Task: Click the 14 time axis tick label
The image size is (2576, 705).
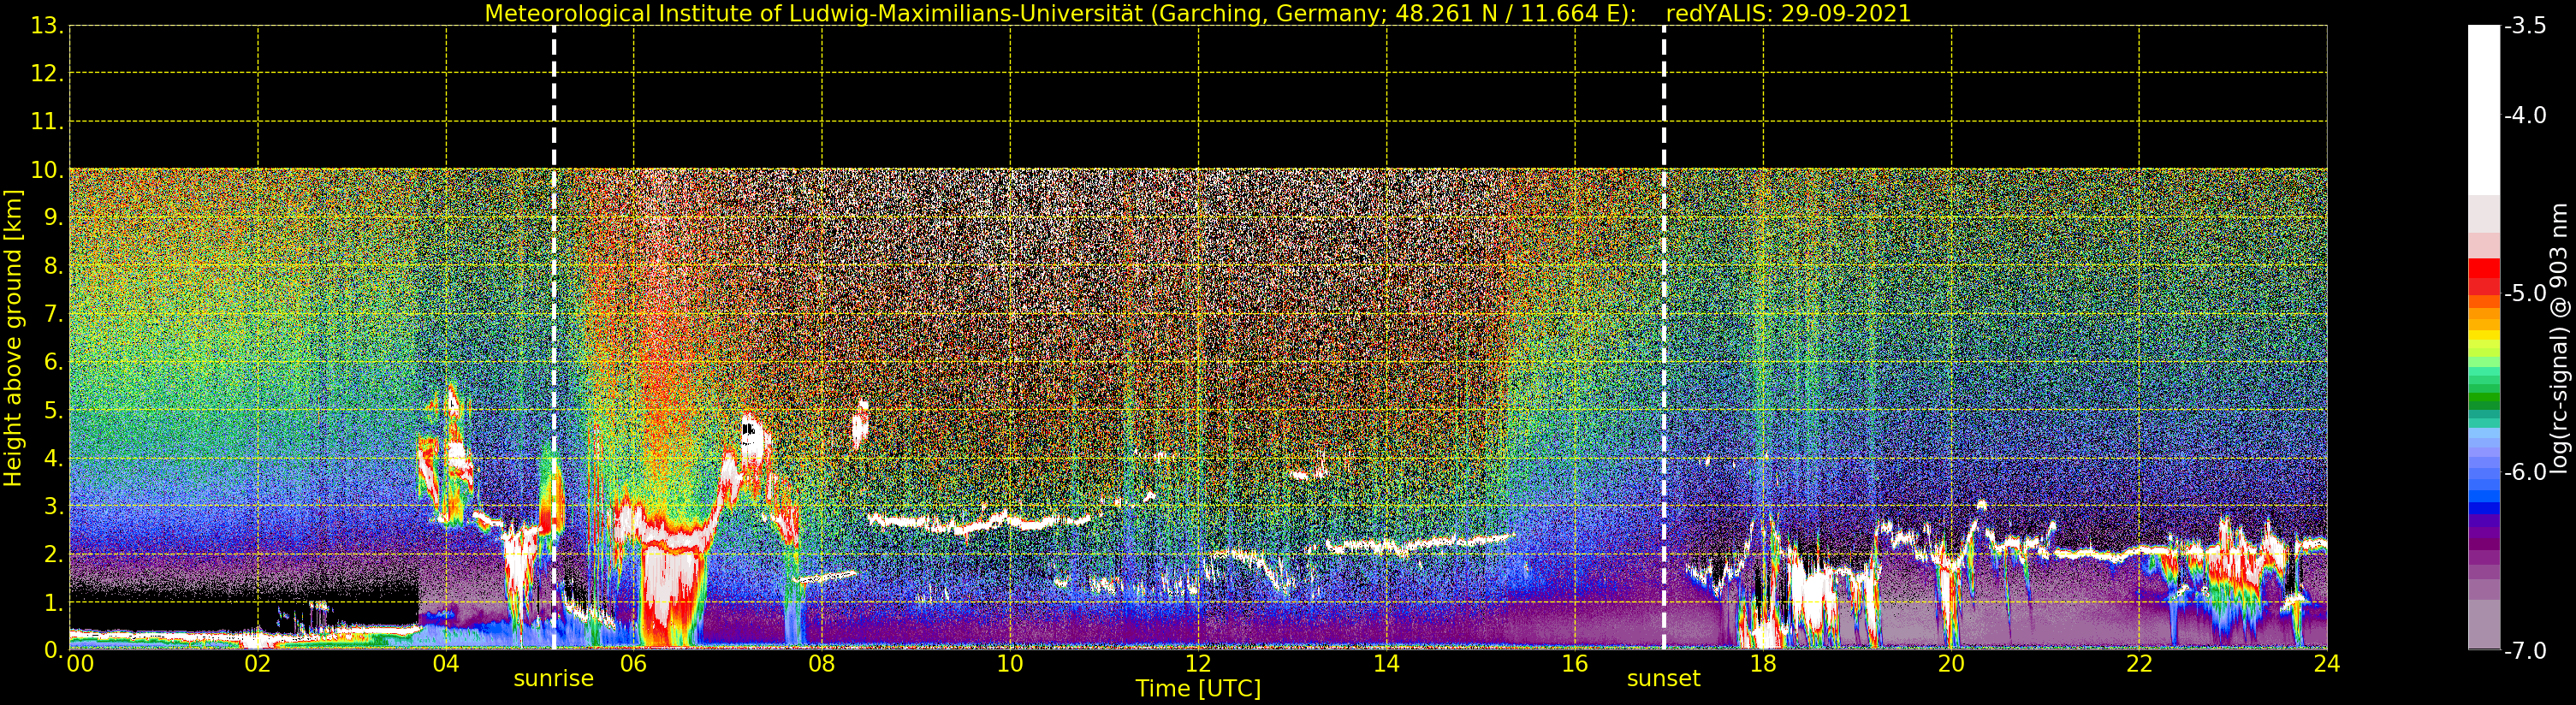Action: (x=1386, y=663)
